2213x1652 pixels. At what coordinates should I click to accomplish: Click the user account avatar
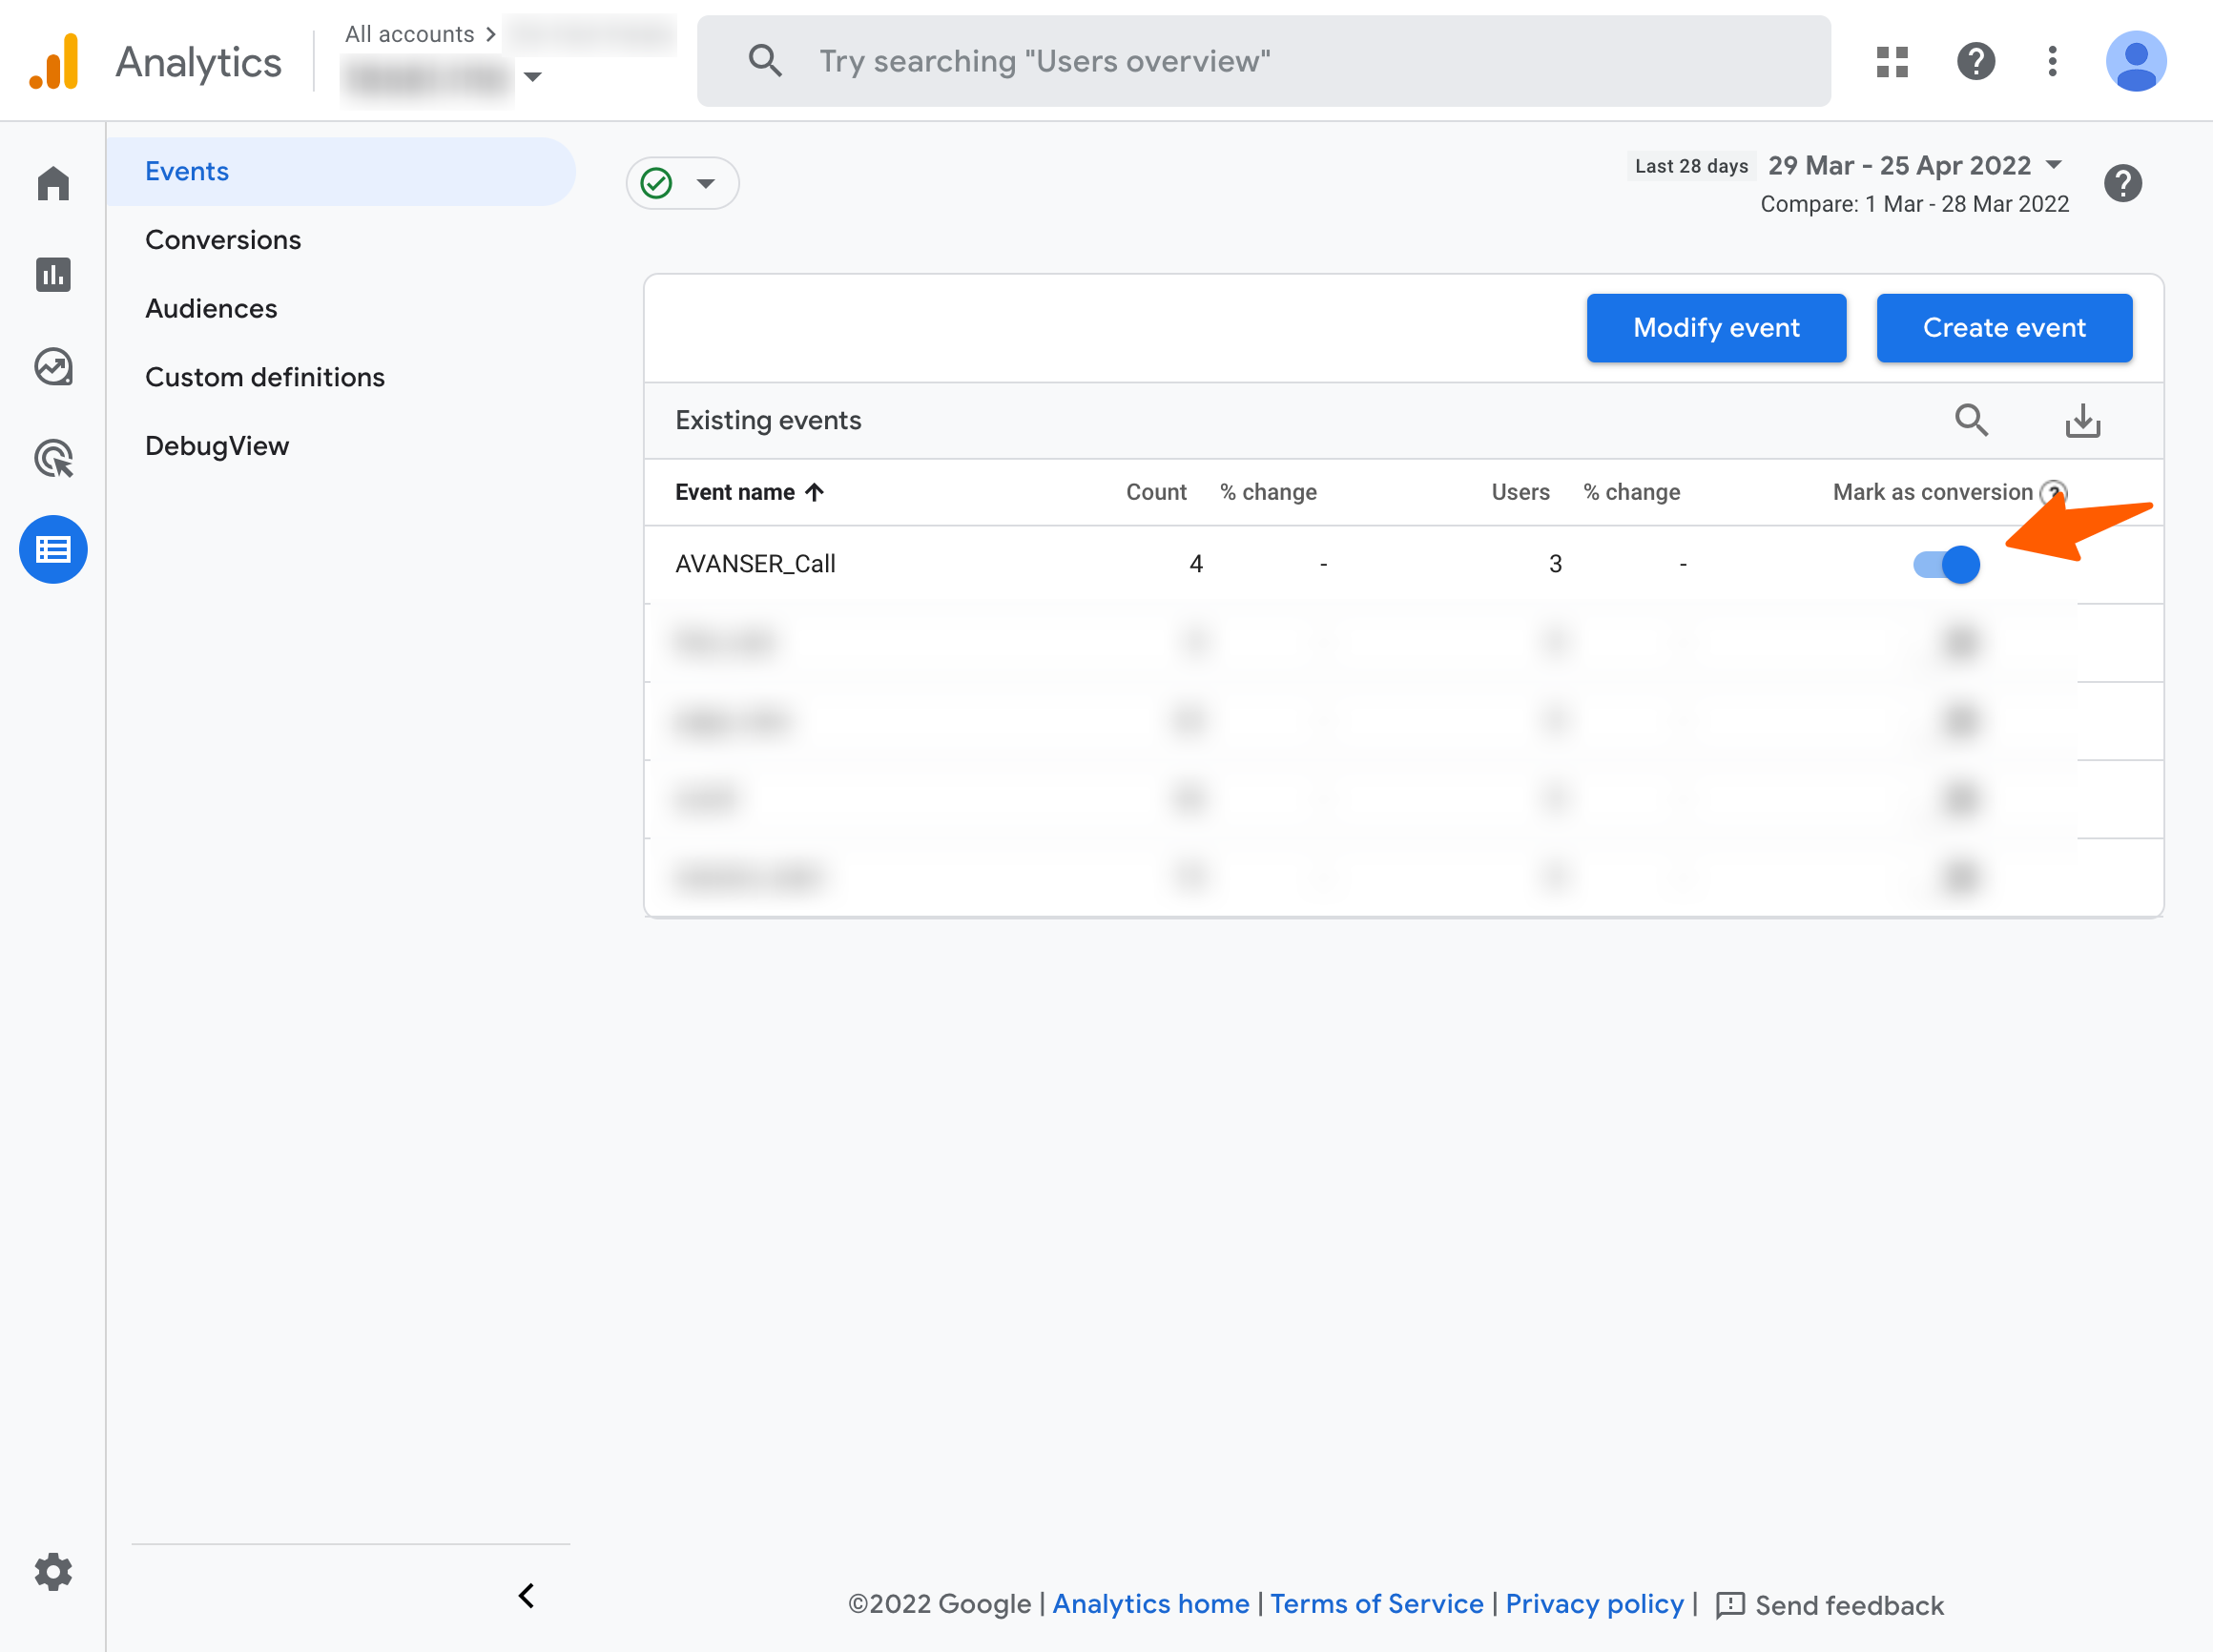(2135, 62)
